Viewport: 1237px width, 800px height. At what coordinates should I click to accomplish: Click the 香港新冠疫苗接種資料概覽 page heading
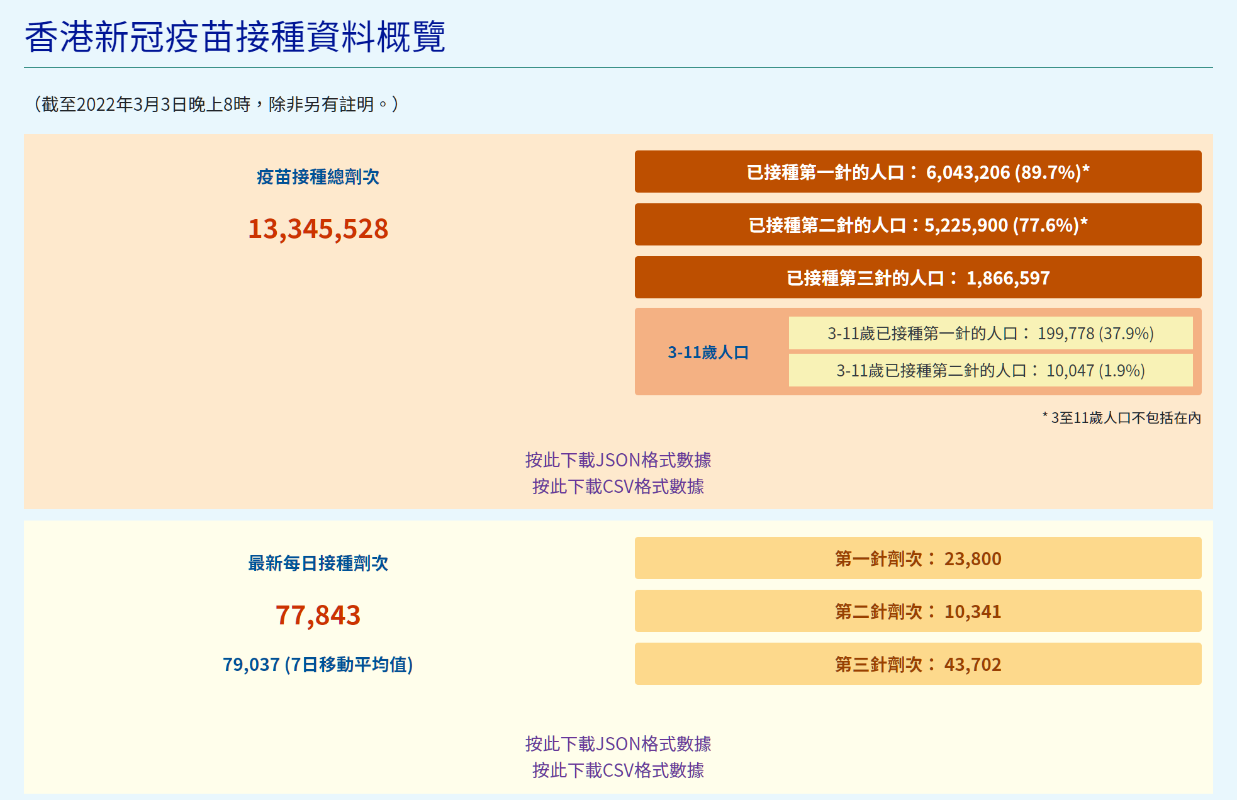[x=235, y=36]
